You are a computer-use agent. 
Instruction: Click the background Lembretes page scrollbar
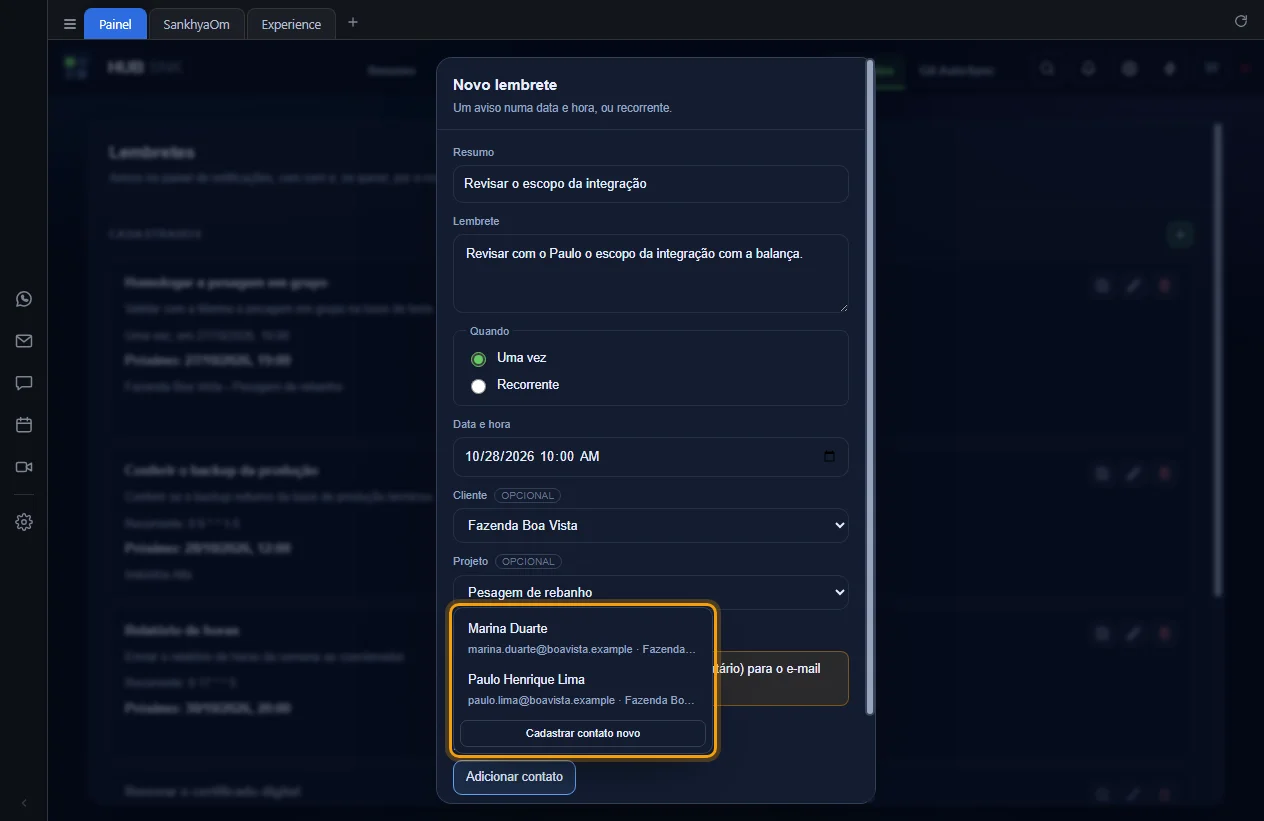tap(1217, 360)
